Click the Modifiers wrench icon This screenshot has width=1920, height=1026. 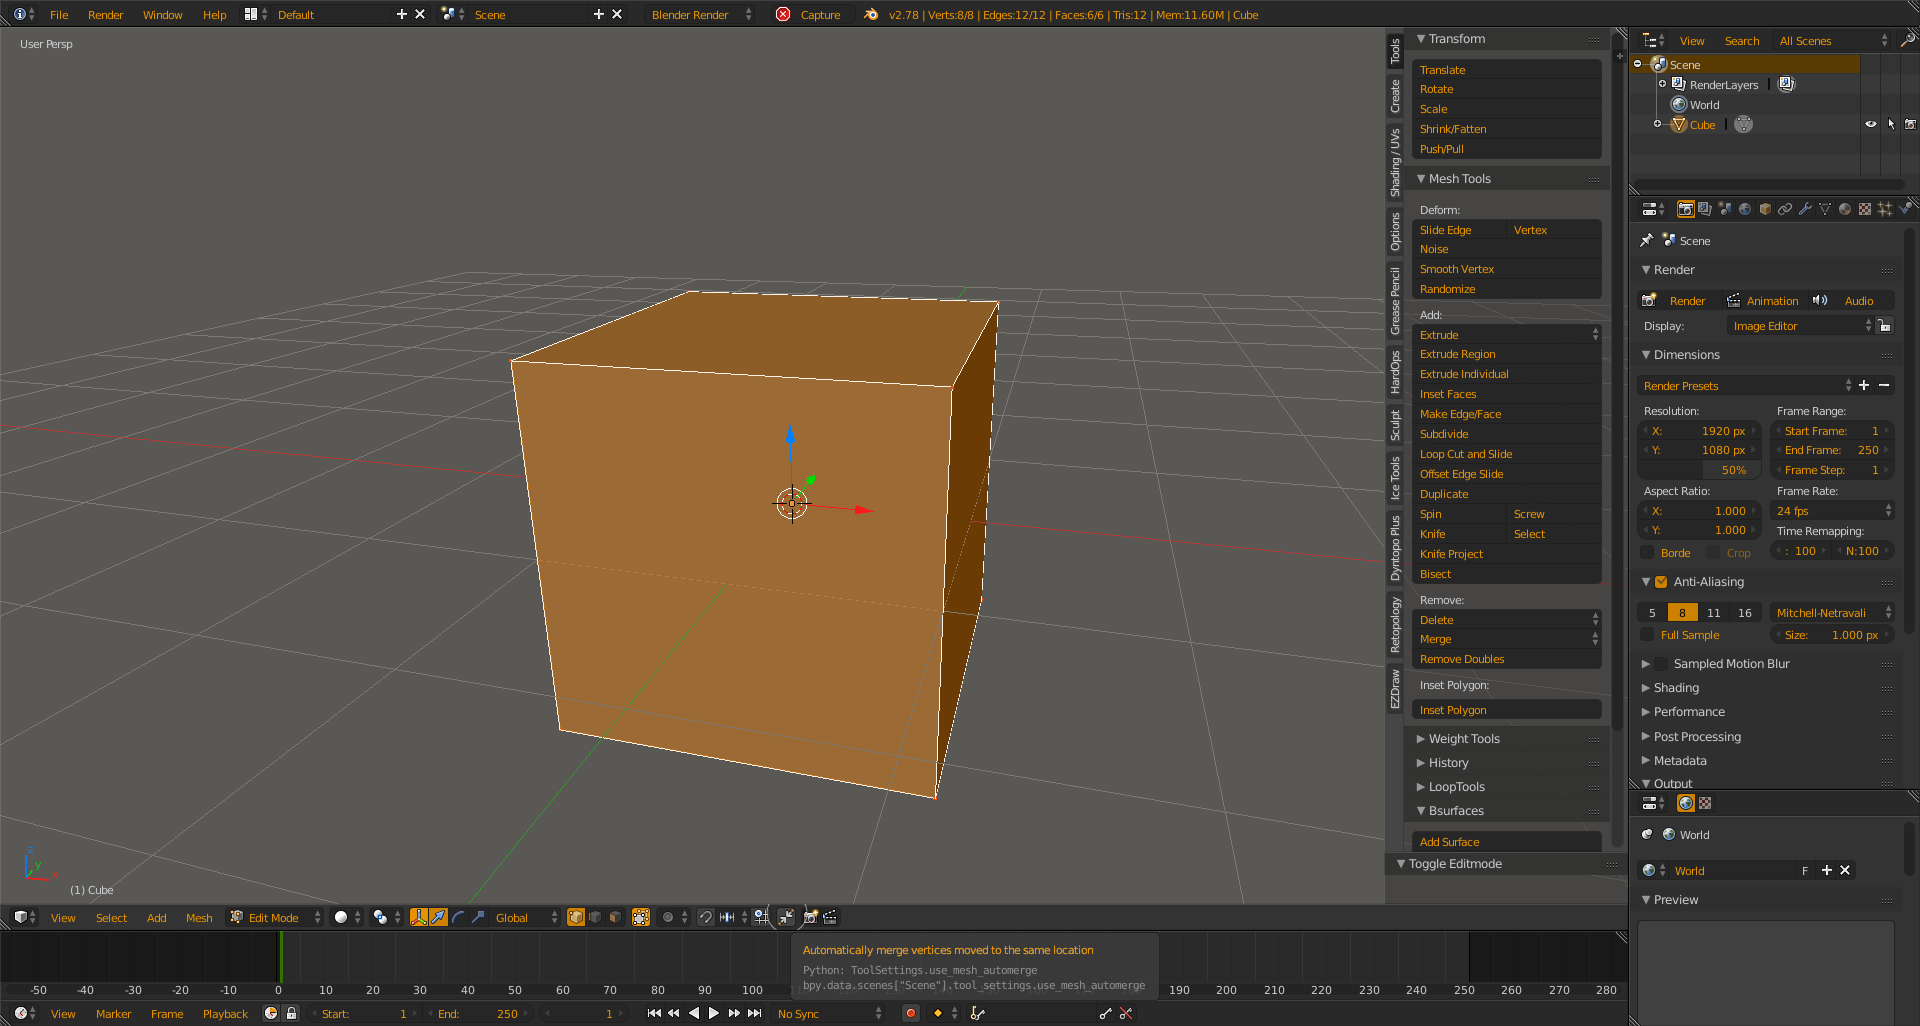1806,209
